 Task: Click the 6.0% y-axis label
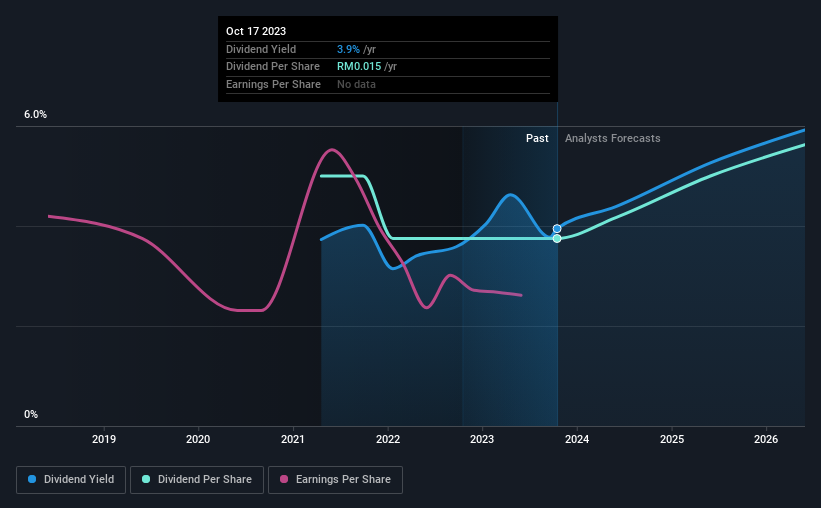point(35,115)
